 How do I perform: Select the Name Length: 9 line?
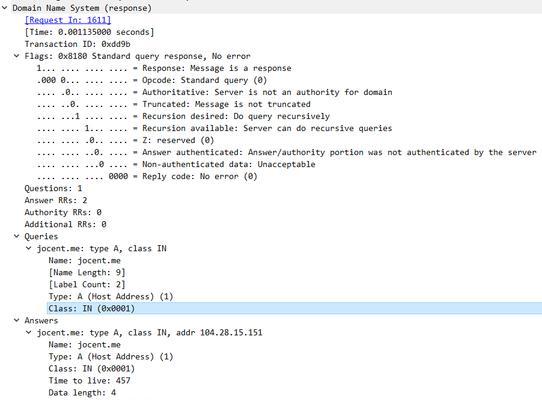(87, 272)
